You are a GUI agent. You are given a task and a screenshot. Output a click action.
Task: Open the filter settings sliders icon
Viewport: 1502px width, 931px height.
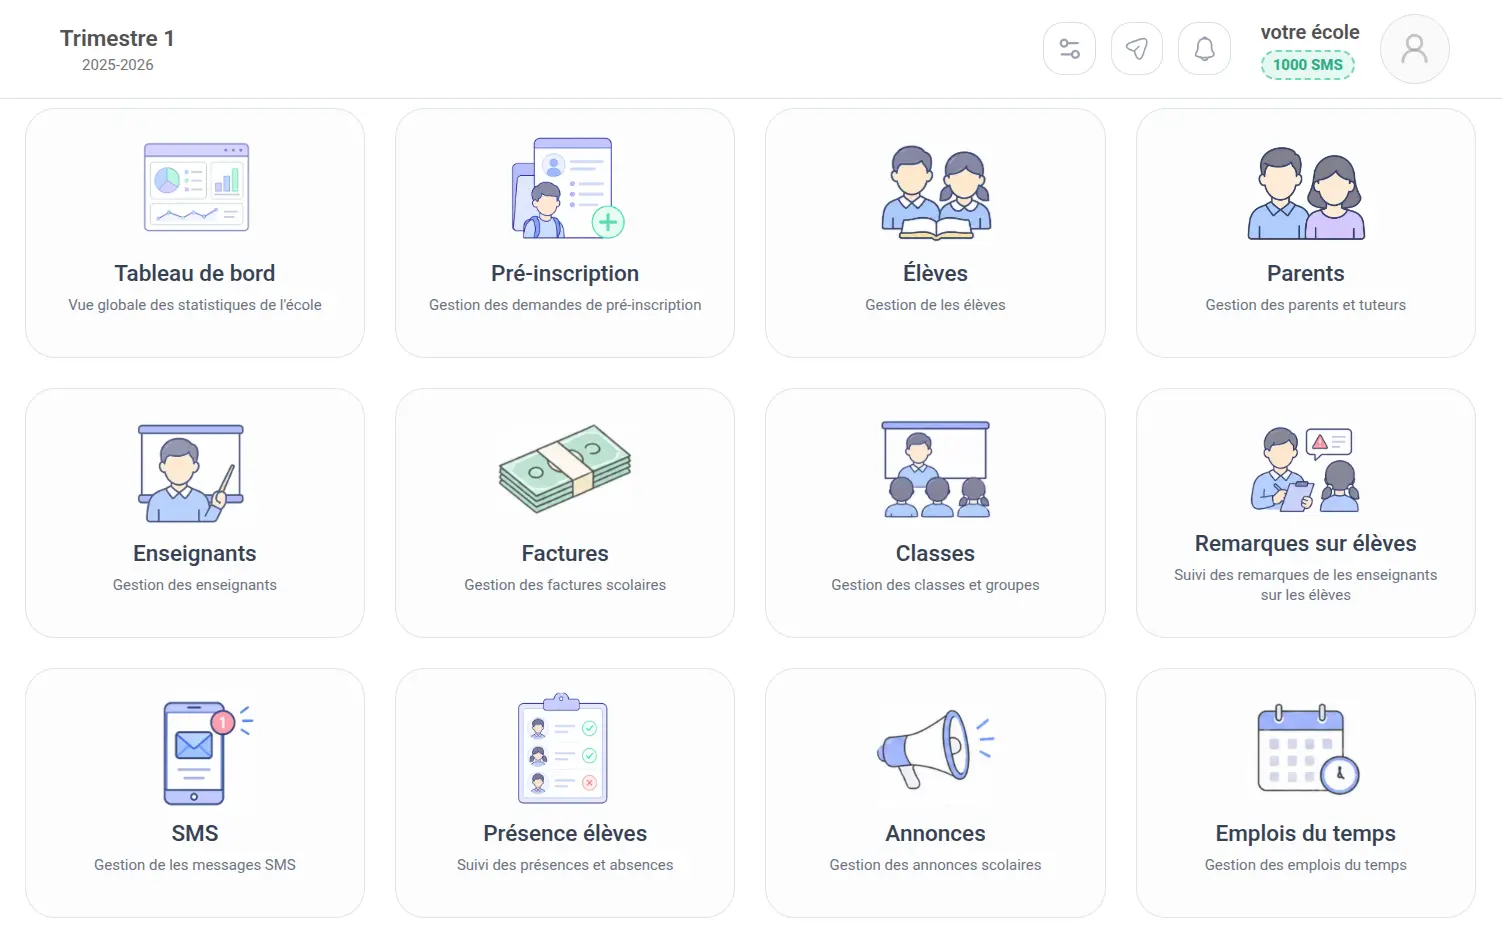pos(1069,49)
